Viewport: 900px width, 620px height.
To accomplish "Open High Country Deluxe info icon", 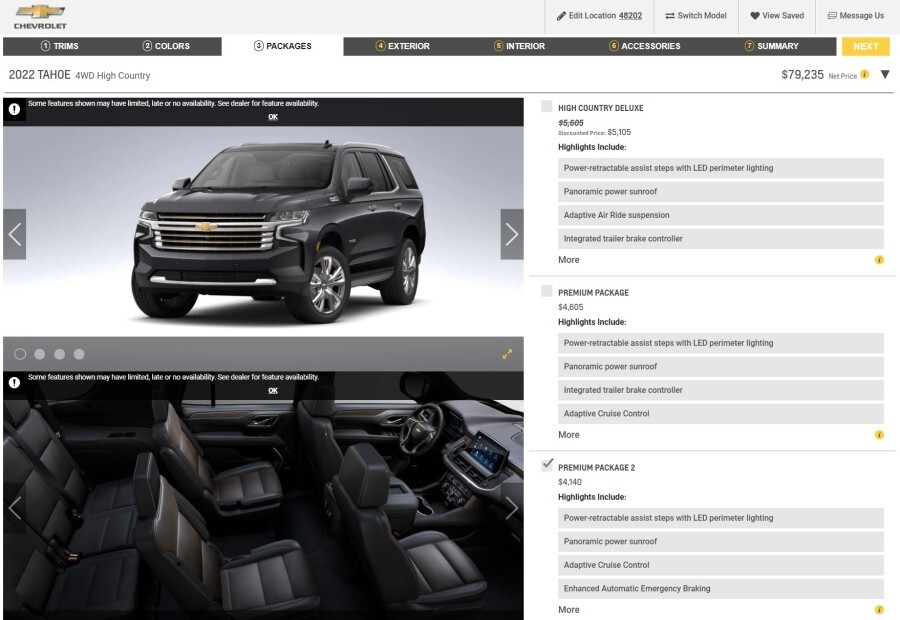I will [879, 260].
